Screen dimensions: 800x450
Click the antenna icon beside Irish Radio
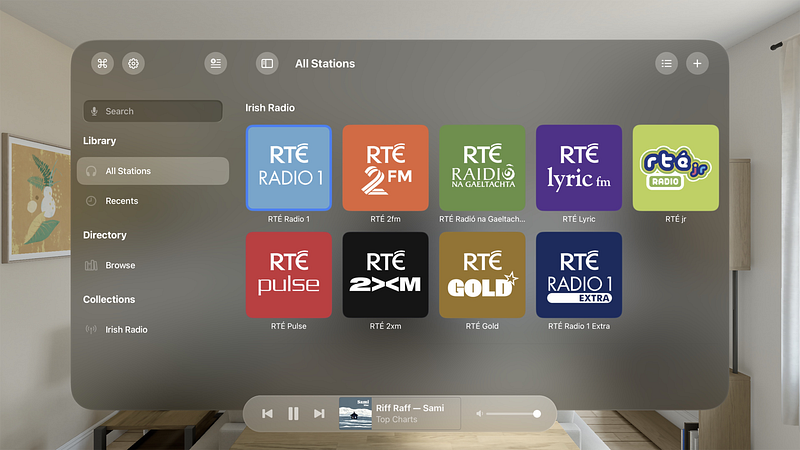[91, 330]
